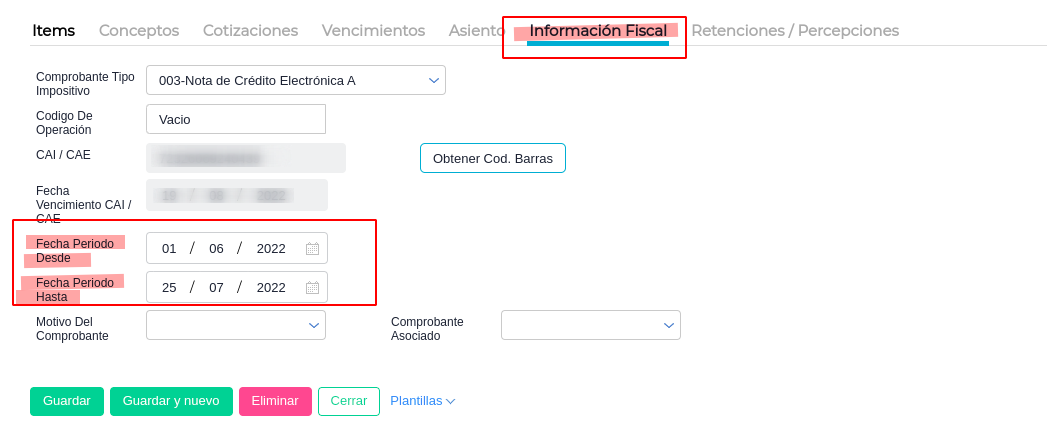Go to Cotizaciones tab

pos(250,31)
